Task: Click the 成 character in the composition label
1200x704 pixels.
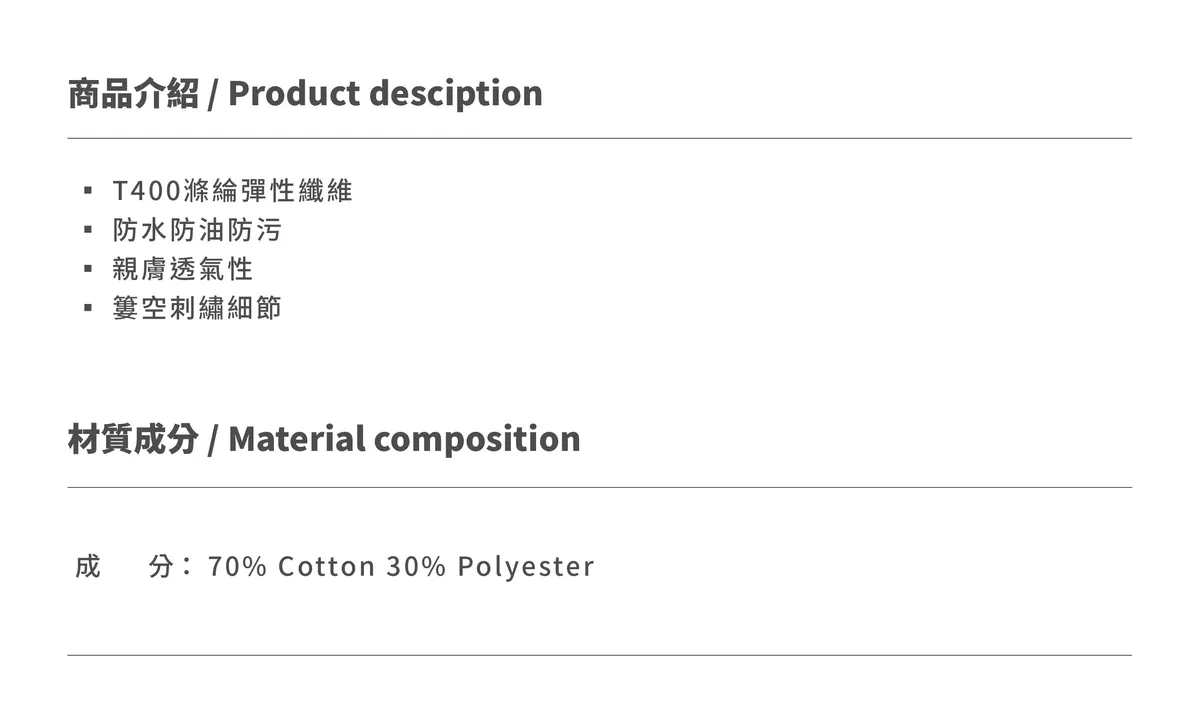Action: coord(88,566)
